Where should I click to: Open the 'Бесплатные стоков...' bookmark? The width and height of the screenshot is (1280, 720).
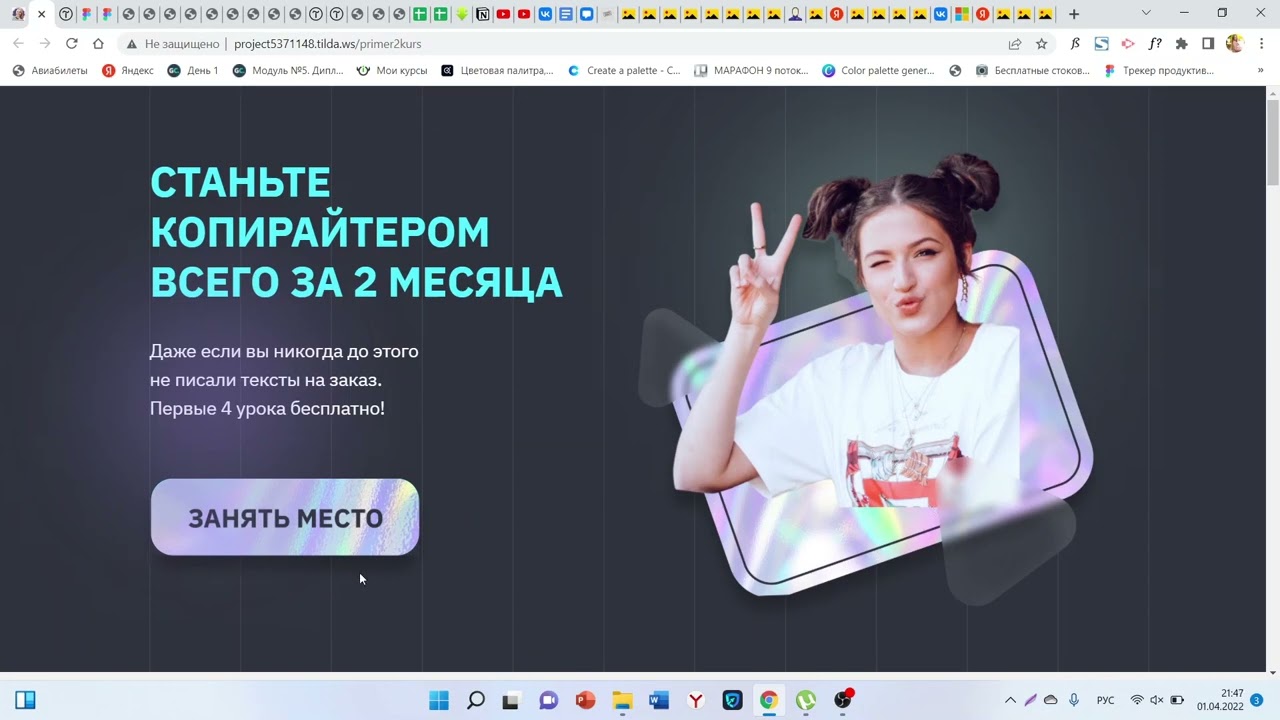pyautogui.click(x=1033, y=71)
